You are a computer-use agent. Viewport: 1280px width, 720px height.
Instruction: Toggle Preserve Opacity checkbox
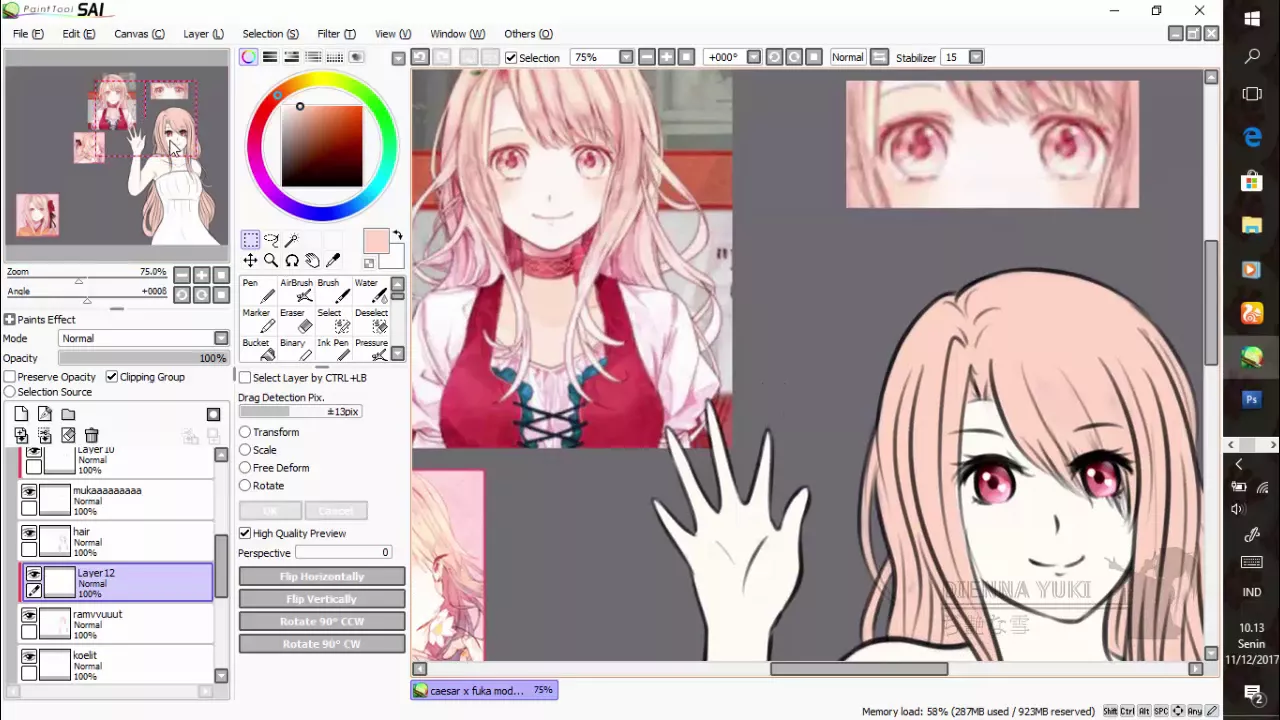click(x=10, y=377)
